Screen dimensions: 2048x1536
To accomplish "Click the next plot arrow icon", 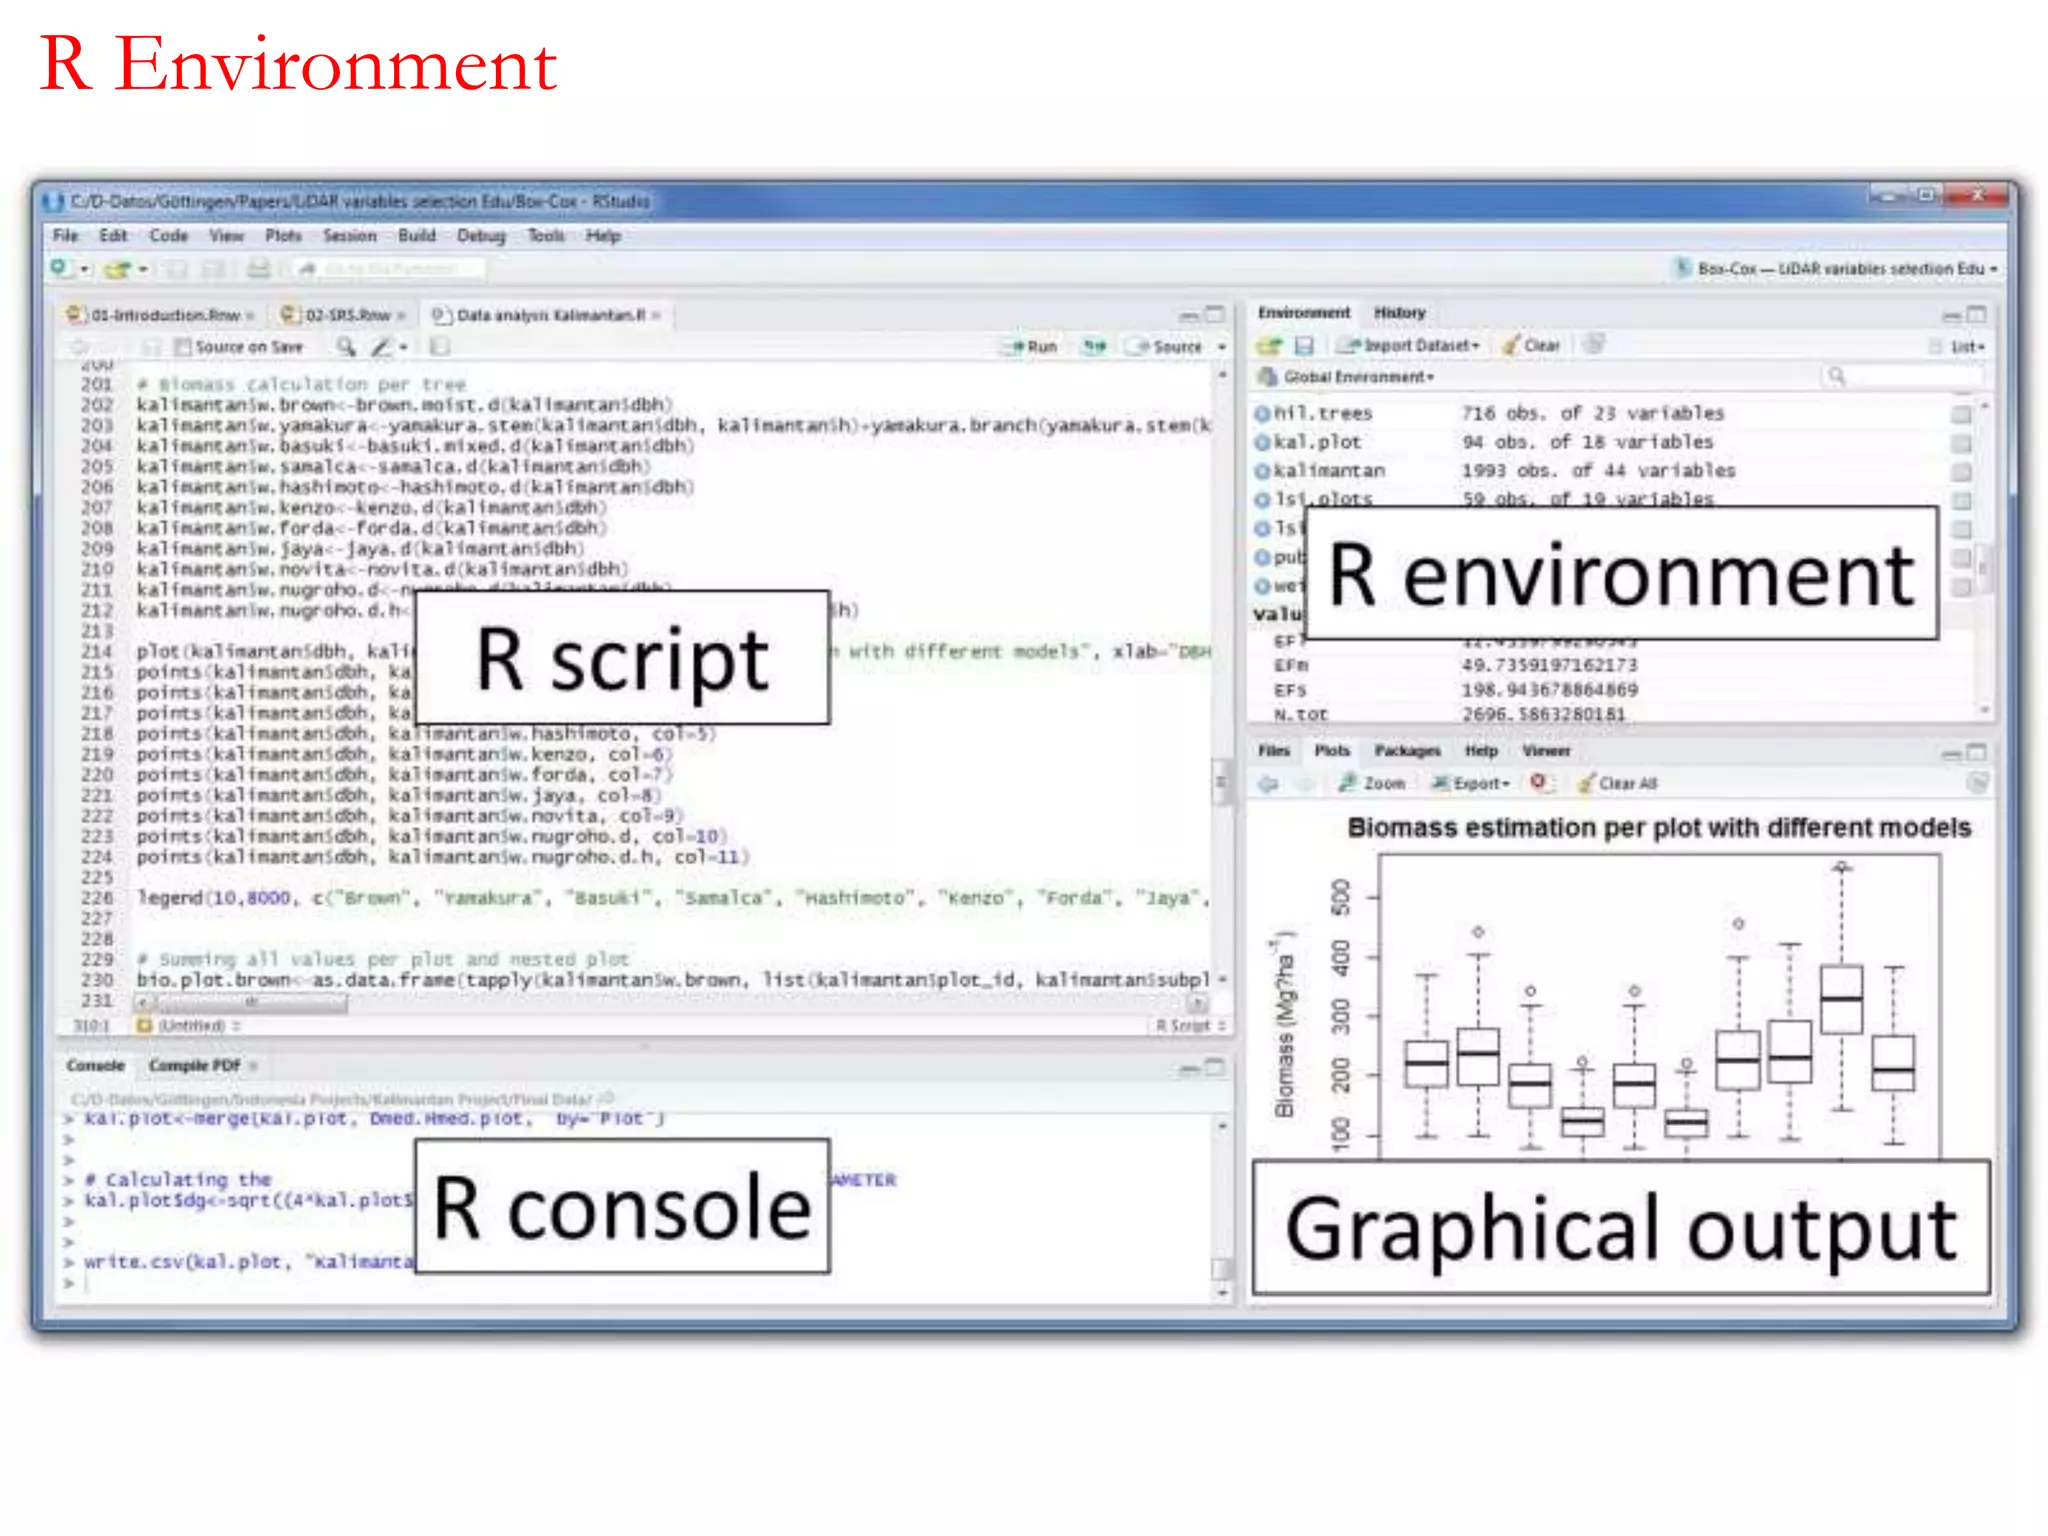I will [1305, 783].
